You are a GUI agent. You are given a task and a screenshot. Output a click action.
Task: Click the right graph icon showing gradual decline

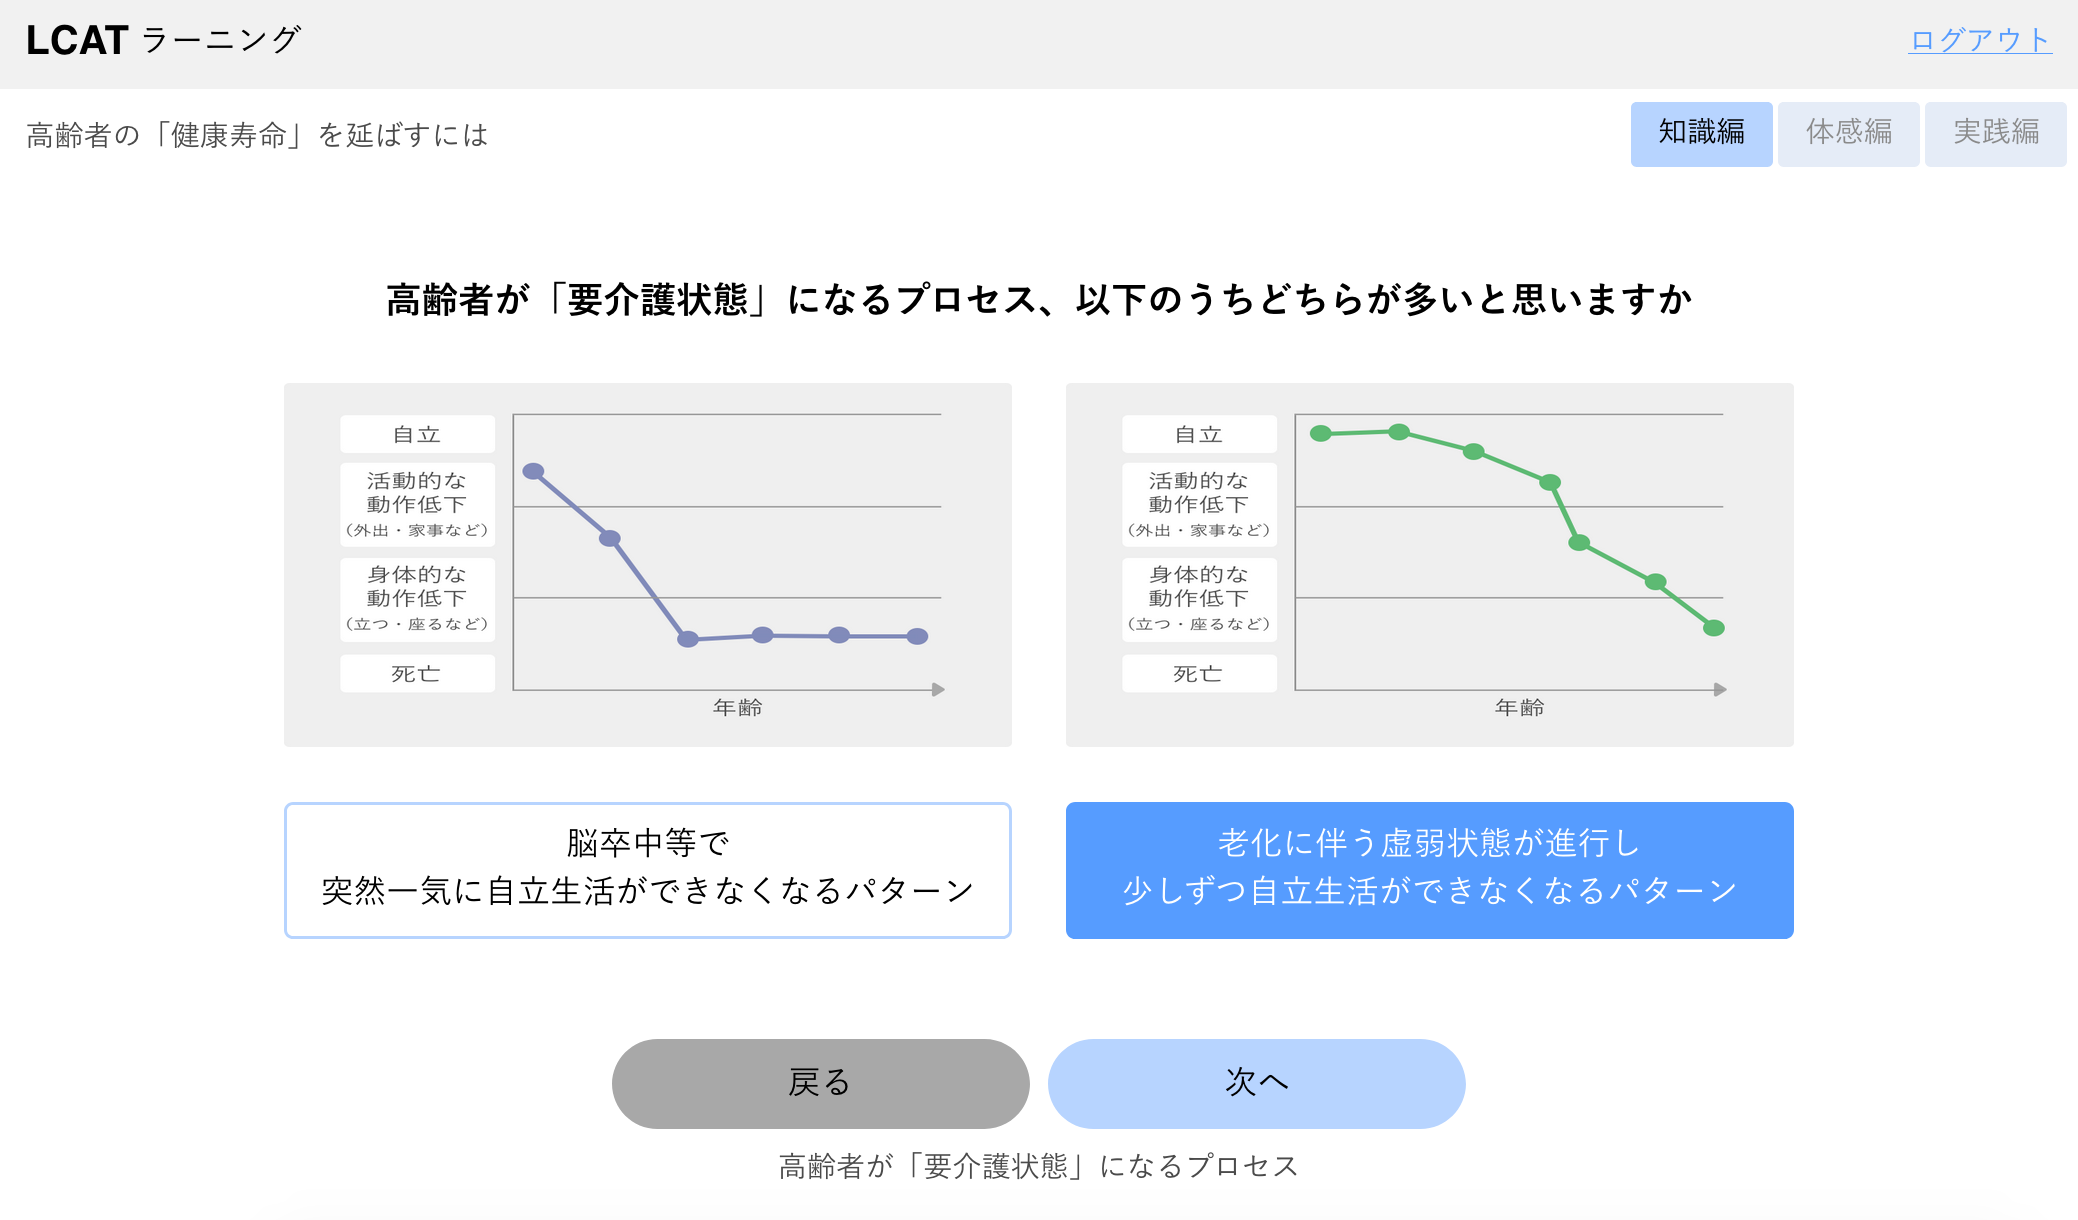(x=1427, y=566)
